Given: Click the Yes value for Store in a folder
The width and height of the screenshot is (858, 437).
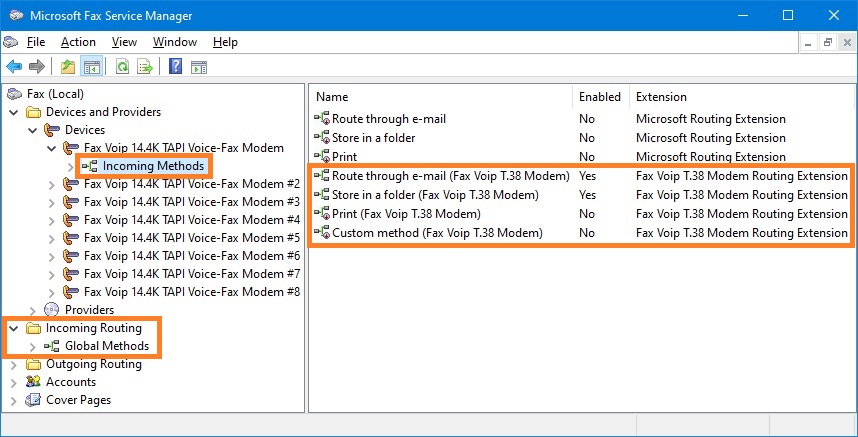Looking at the screenshot, I should 588,195.
